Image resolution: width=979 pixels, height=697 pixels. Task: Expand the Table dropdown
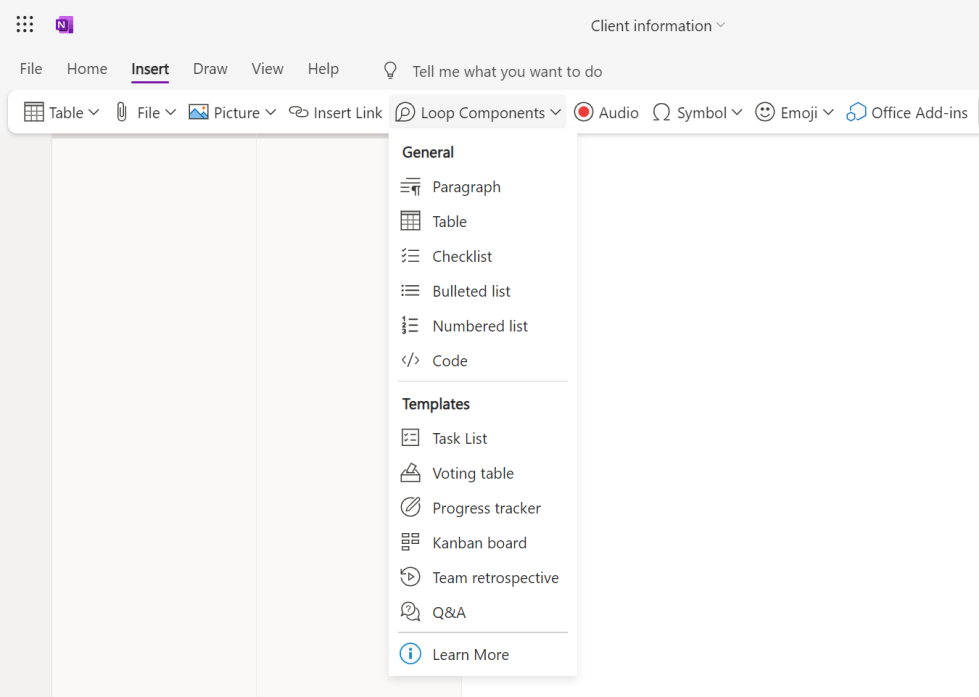60,112
